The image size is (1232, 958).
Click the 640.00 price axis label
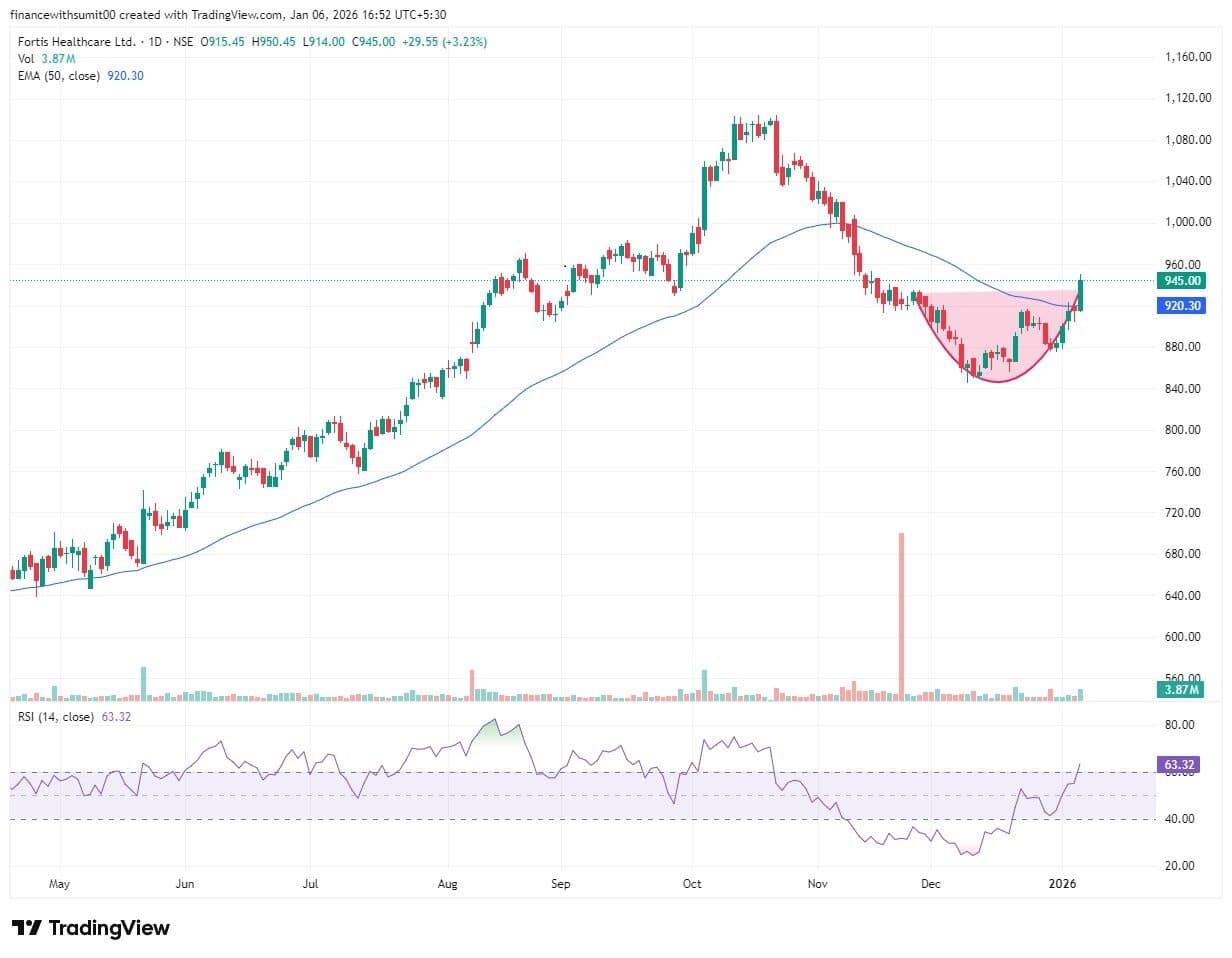pos(1185,596)
